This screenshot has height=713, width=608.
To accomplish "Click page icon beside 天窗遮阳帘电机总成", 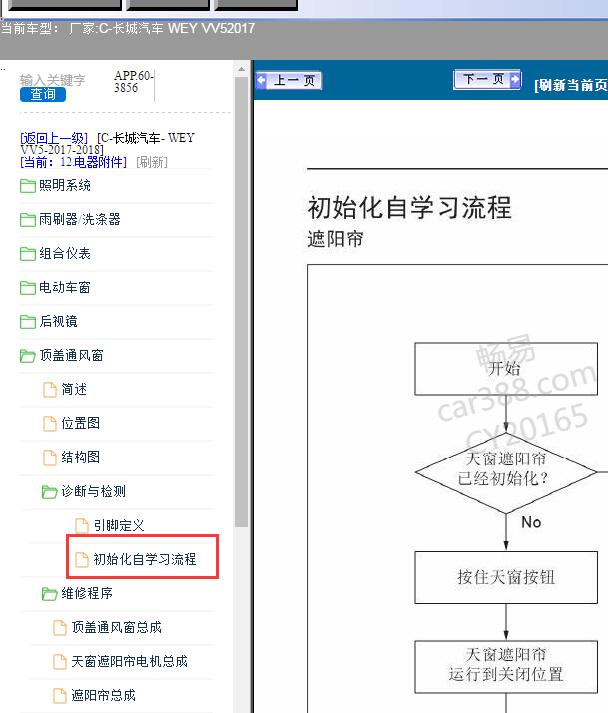I will pos(60,662).
